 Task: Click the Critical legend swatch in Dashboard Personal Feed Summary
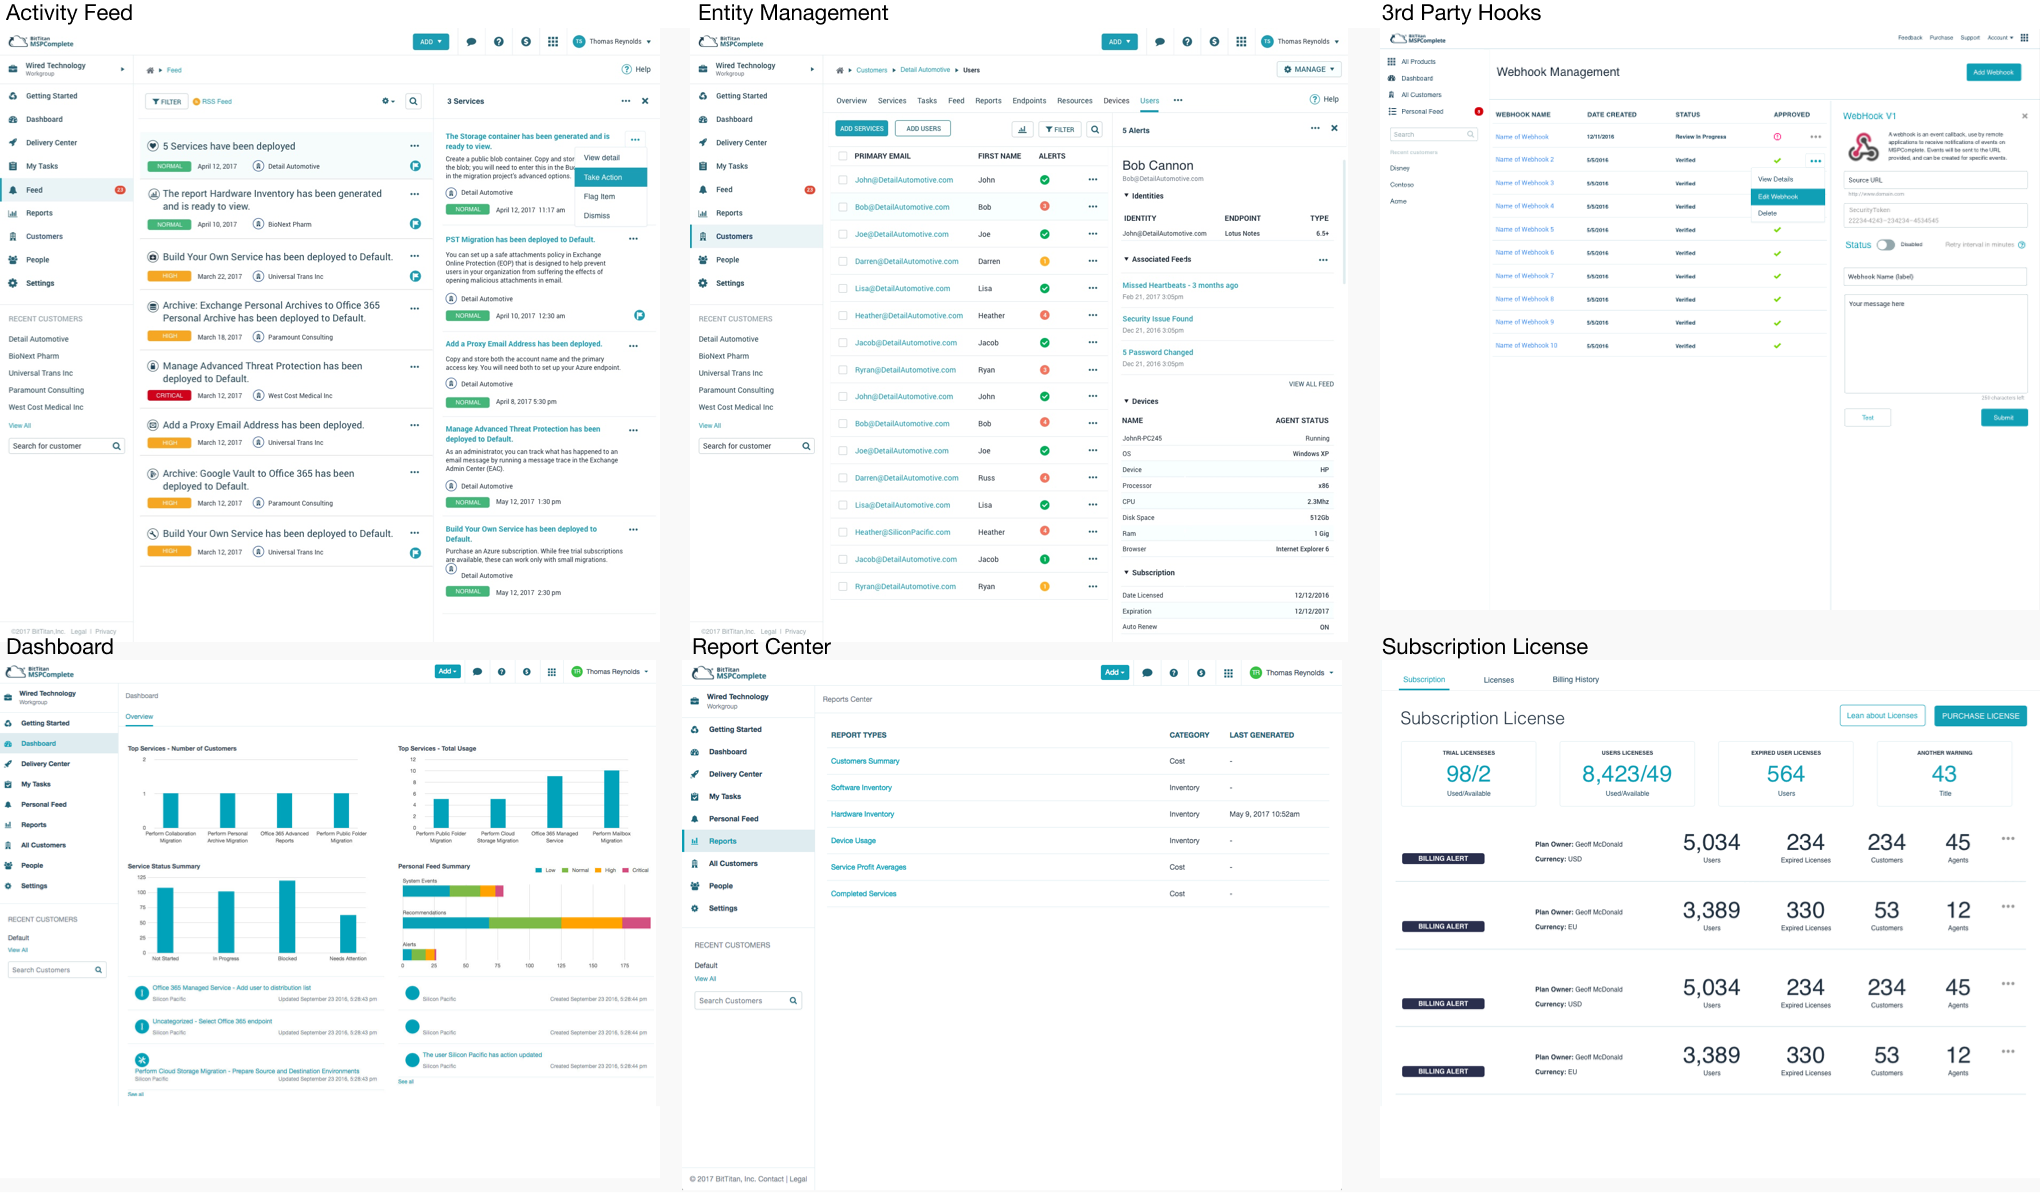click(x=626, y=870)
